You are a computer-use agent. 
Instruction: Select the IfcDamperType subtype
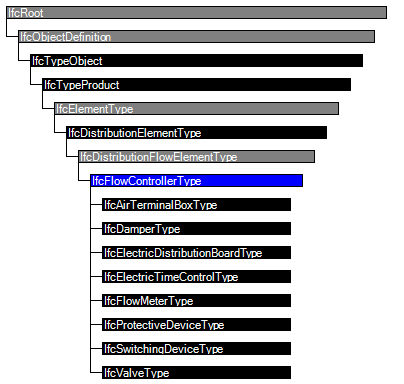tap(196, 229)
